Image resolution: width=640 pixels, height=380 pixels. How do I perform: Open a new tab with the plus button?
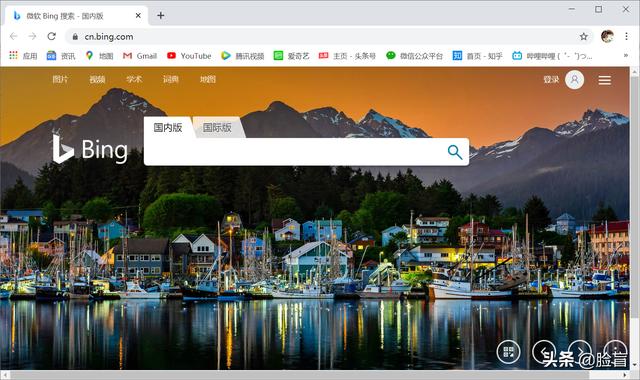pyautogui.click(x=161, y=16)
